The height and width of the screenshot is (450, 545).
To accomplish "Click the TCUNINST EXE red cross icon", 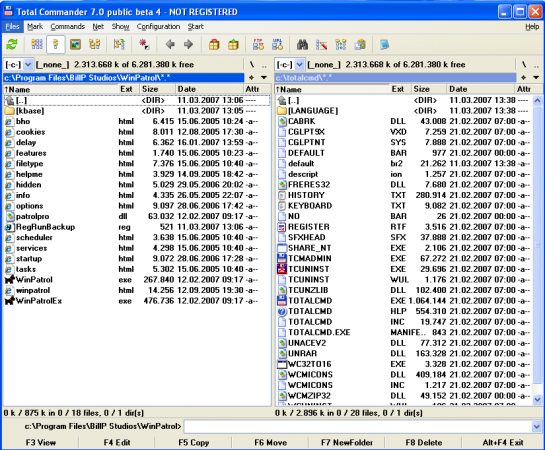I will pos(282,269).
